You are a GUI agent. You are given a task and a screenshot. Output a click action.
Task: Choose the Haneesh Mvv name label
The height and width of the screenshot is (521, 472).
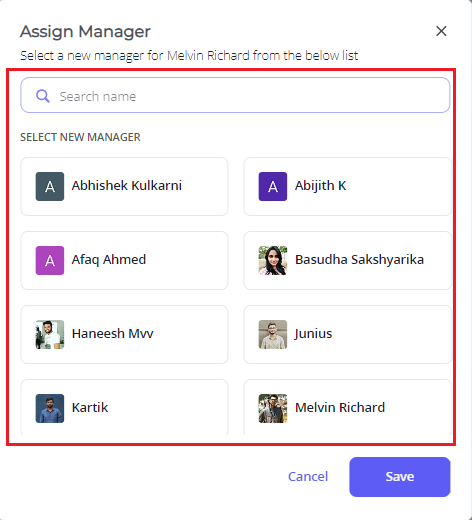pyautogui.click(x=113, y=333)
